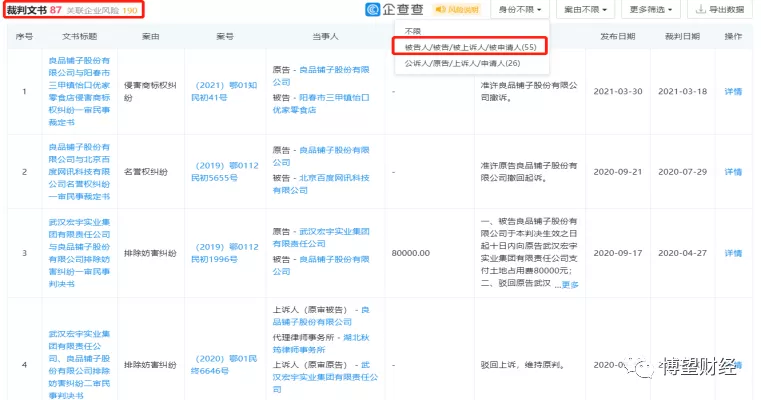The width and height of the screenshot is (761, 400).
Task: Click the 裁判日期 column header
Action: [682, 36]
